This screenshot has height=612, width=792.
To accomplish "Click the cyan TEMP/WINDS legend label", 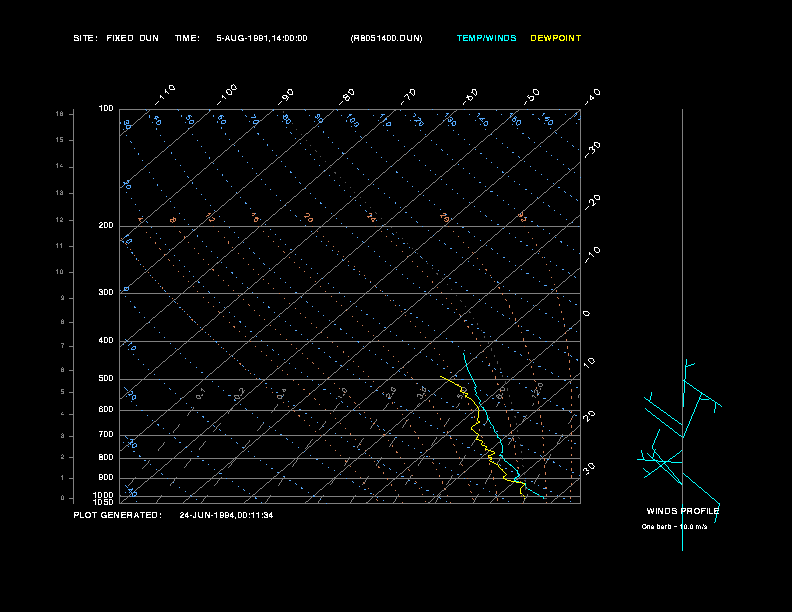I will click(x=486, y=38).
